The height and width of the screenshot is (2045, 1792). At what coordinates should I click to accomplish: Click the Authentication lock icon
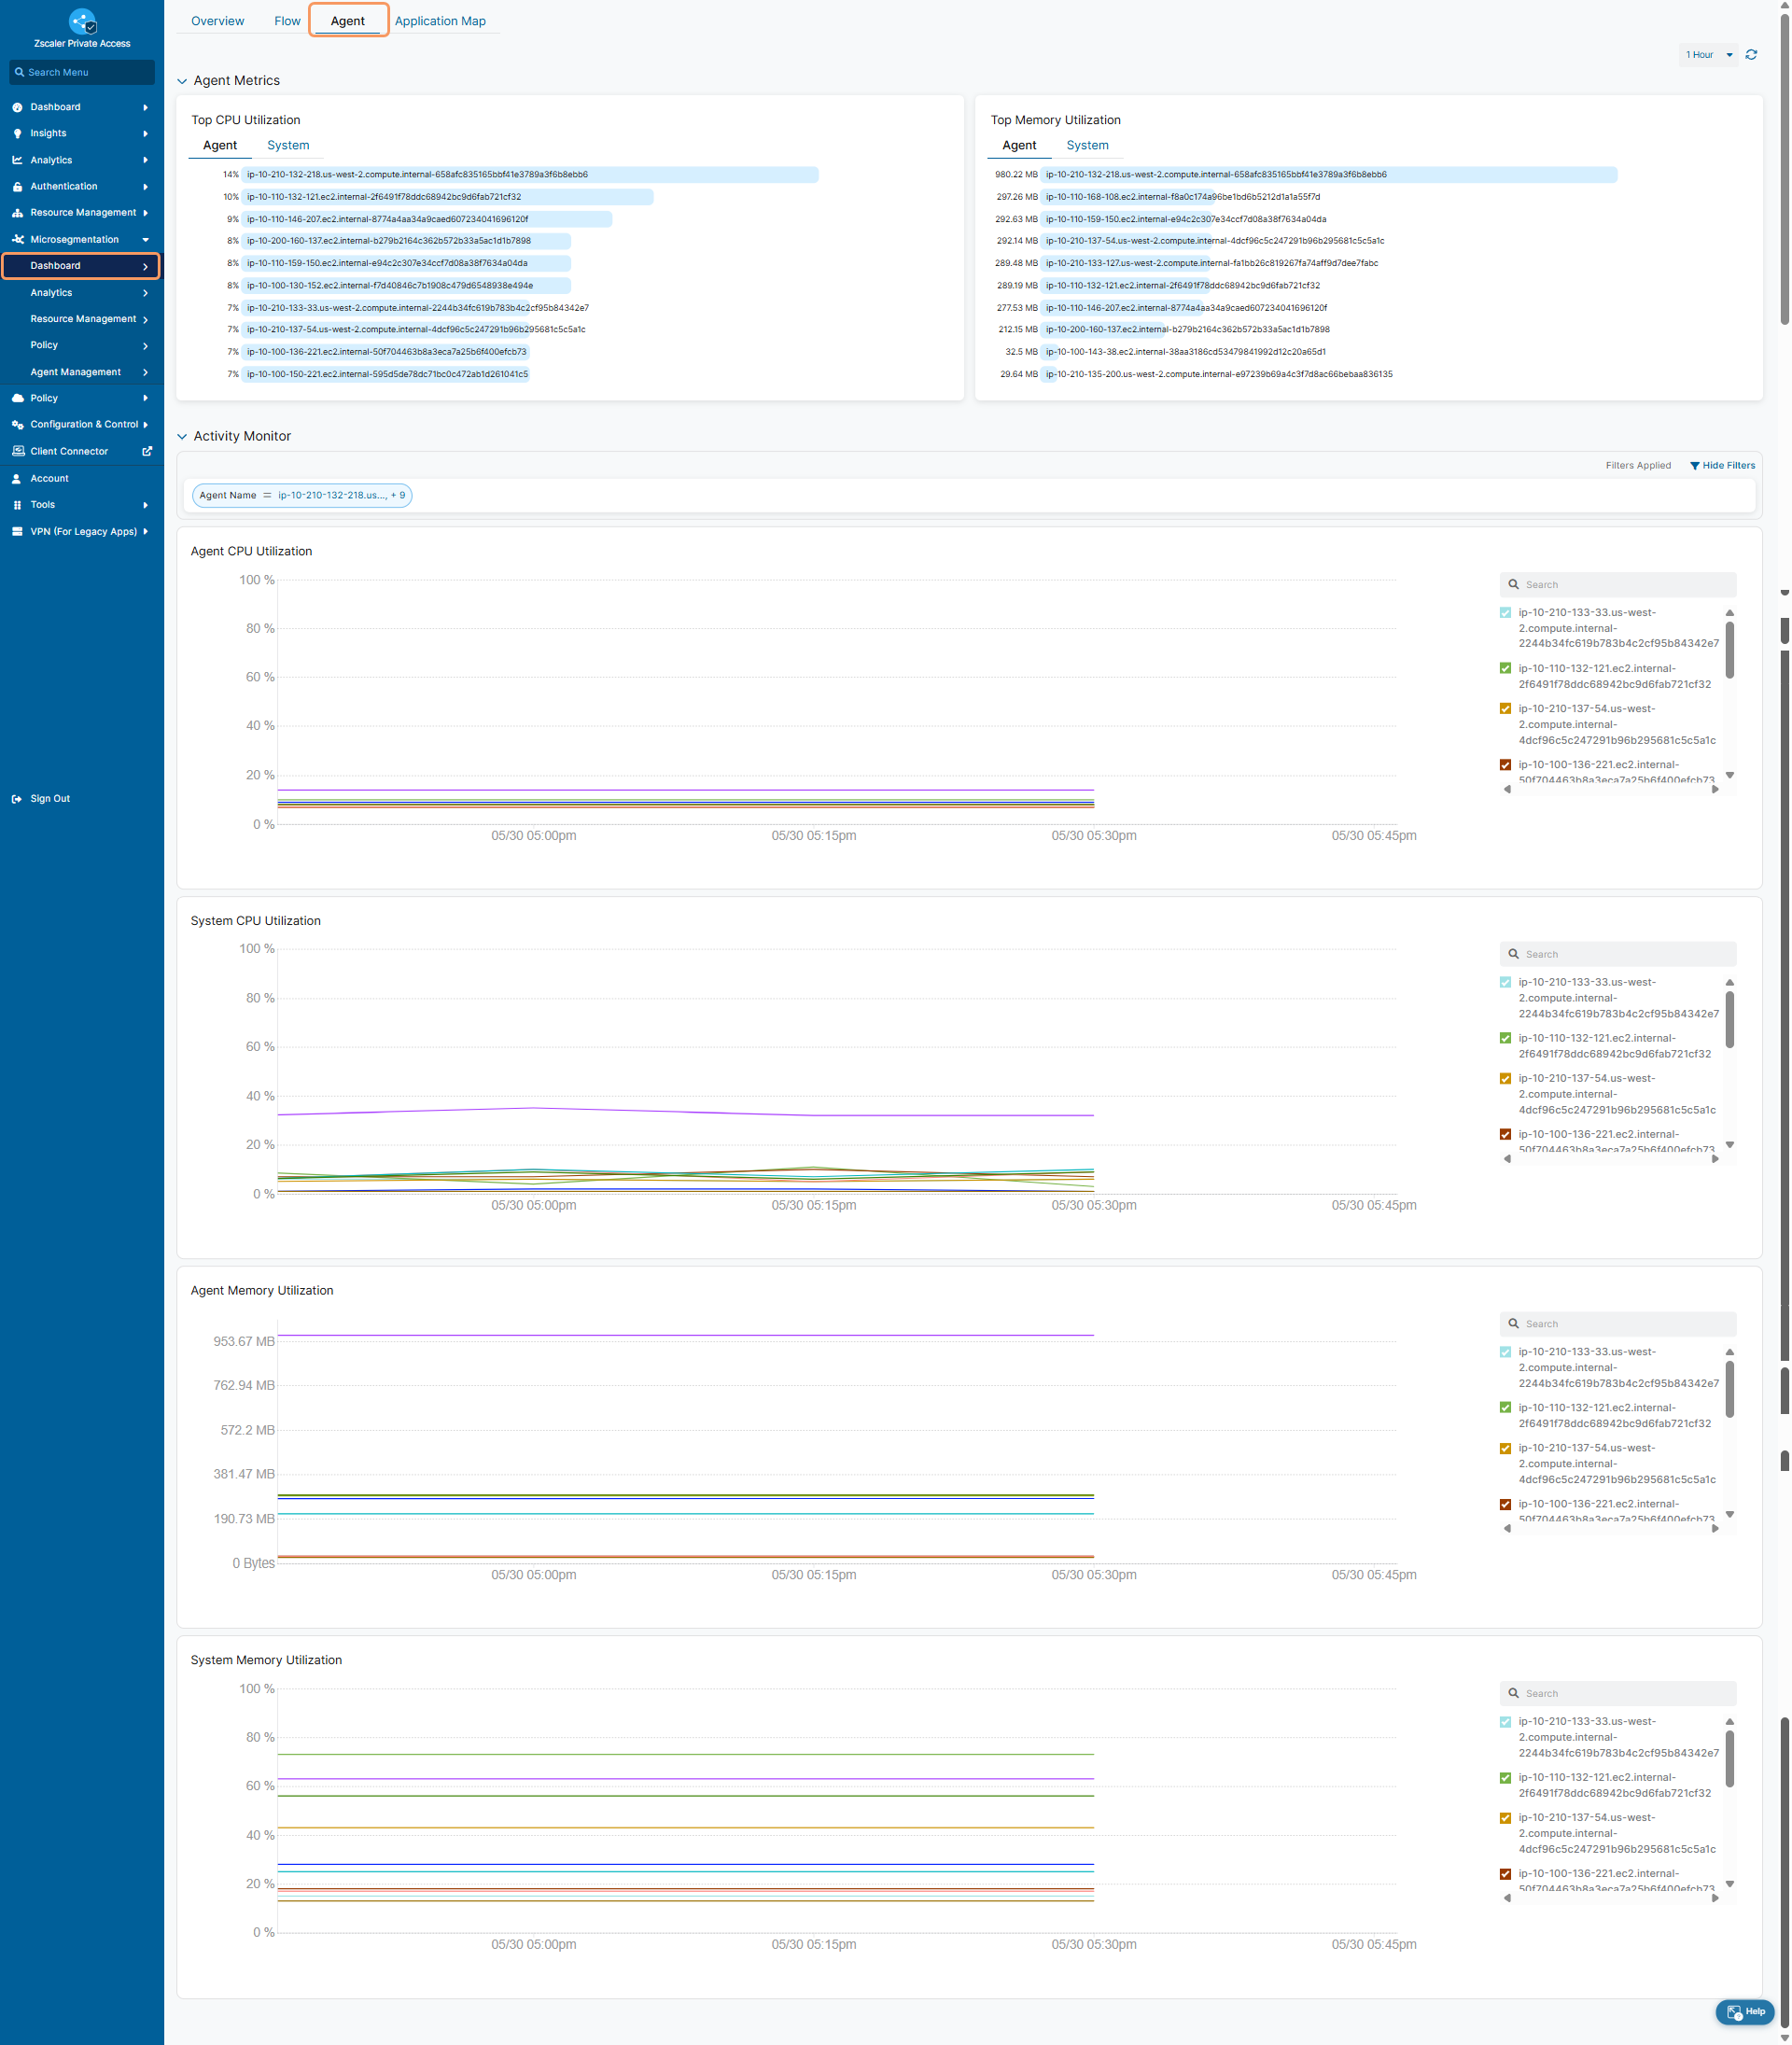pyautogui.click(x=17, y=186)
